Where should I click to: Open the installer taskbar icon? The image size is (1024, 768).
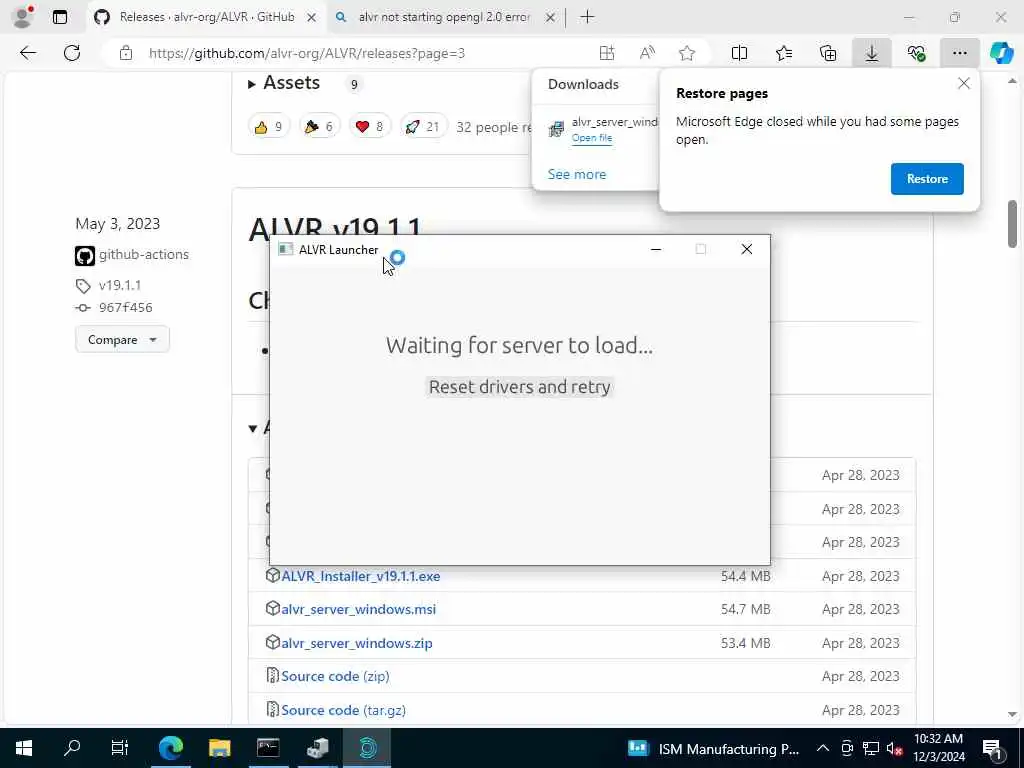click(317, 748)
